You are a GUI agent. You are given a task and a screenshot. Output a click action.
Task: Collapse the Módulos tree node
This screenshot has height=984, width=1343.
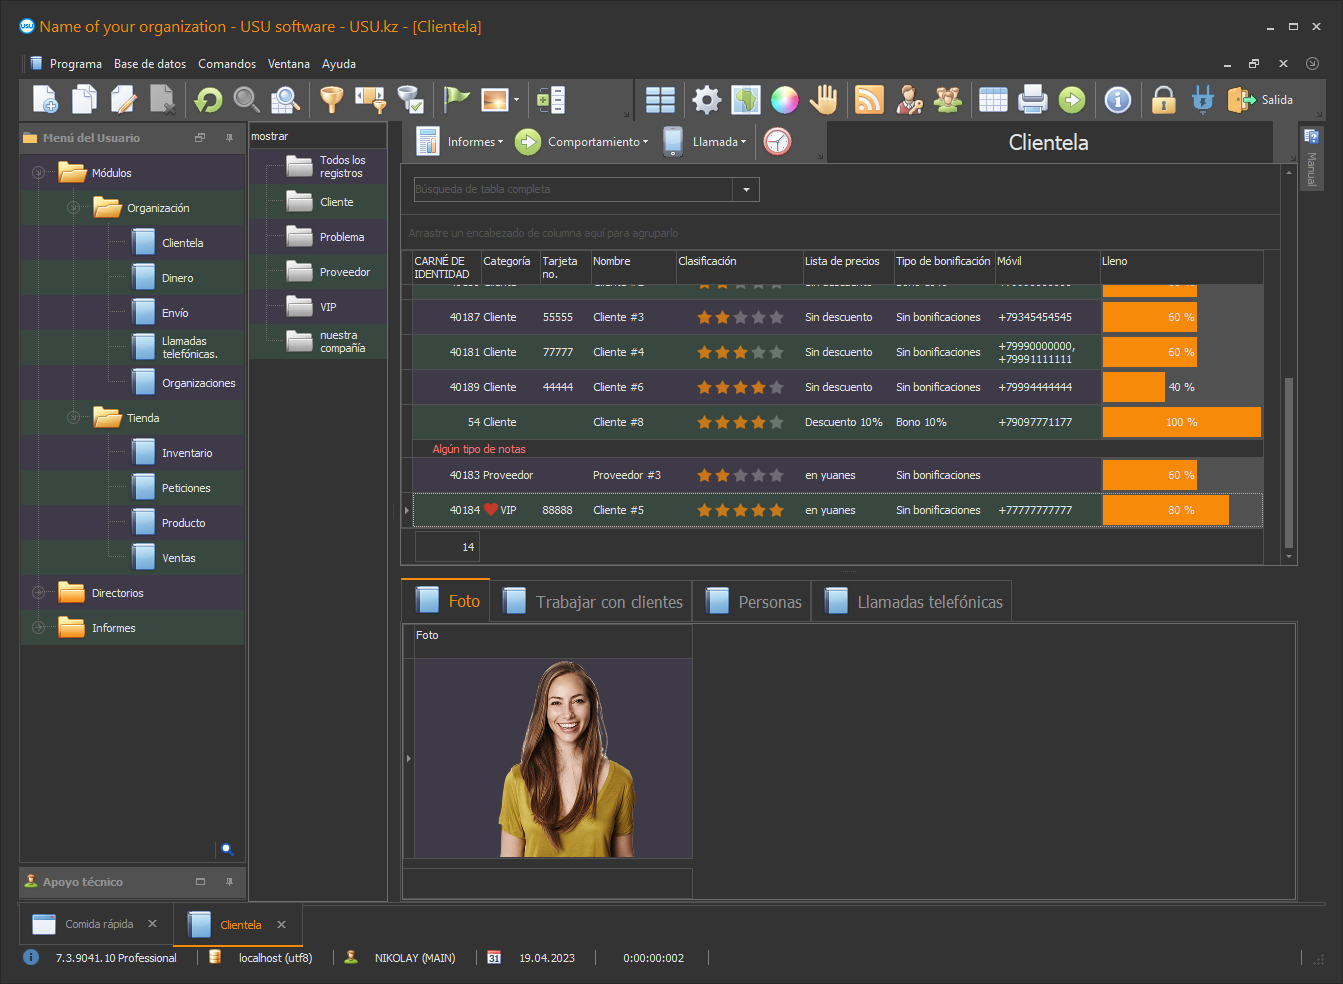tap(38, 173)
